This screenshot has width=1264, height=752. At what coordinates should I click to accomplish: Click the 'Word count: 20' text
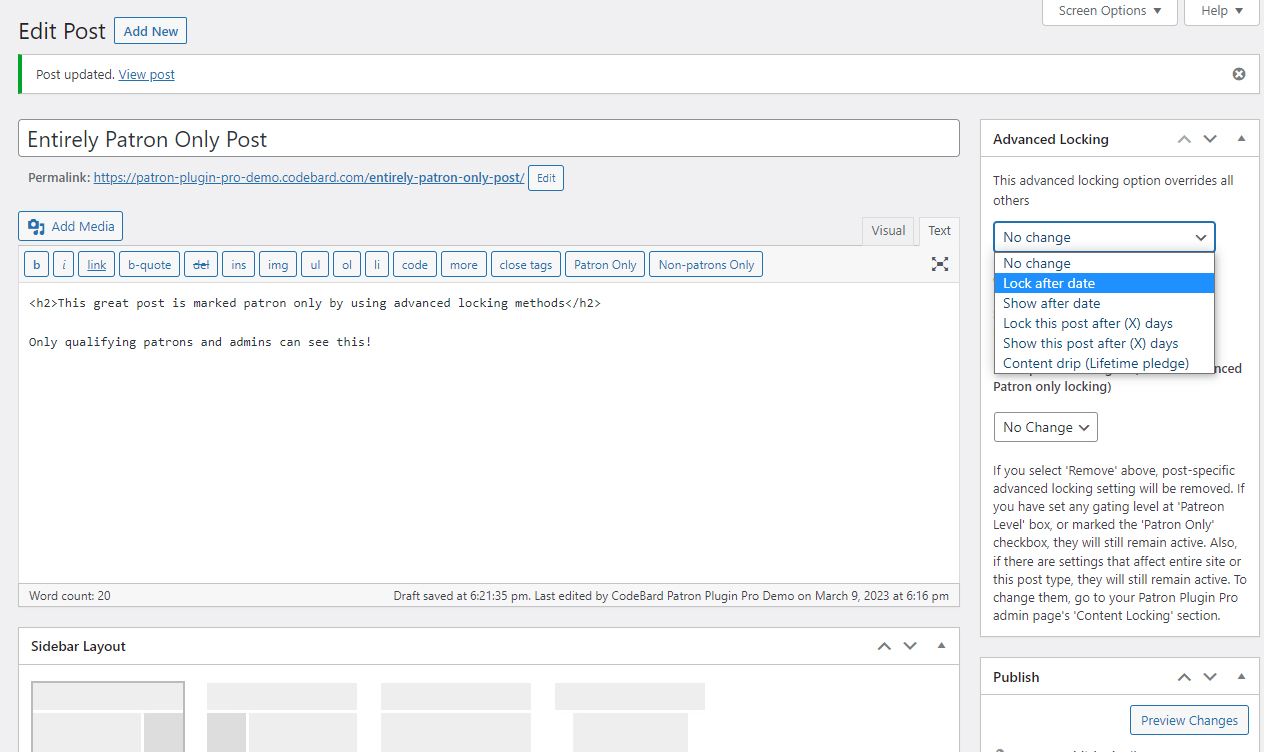pos(70,596)
